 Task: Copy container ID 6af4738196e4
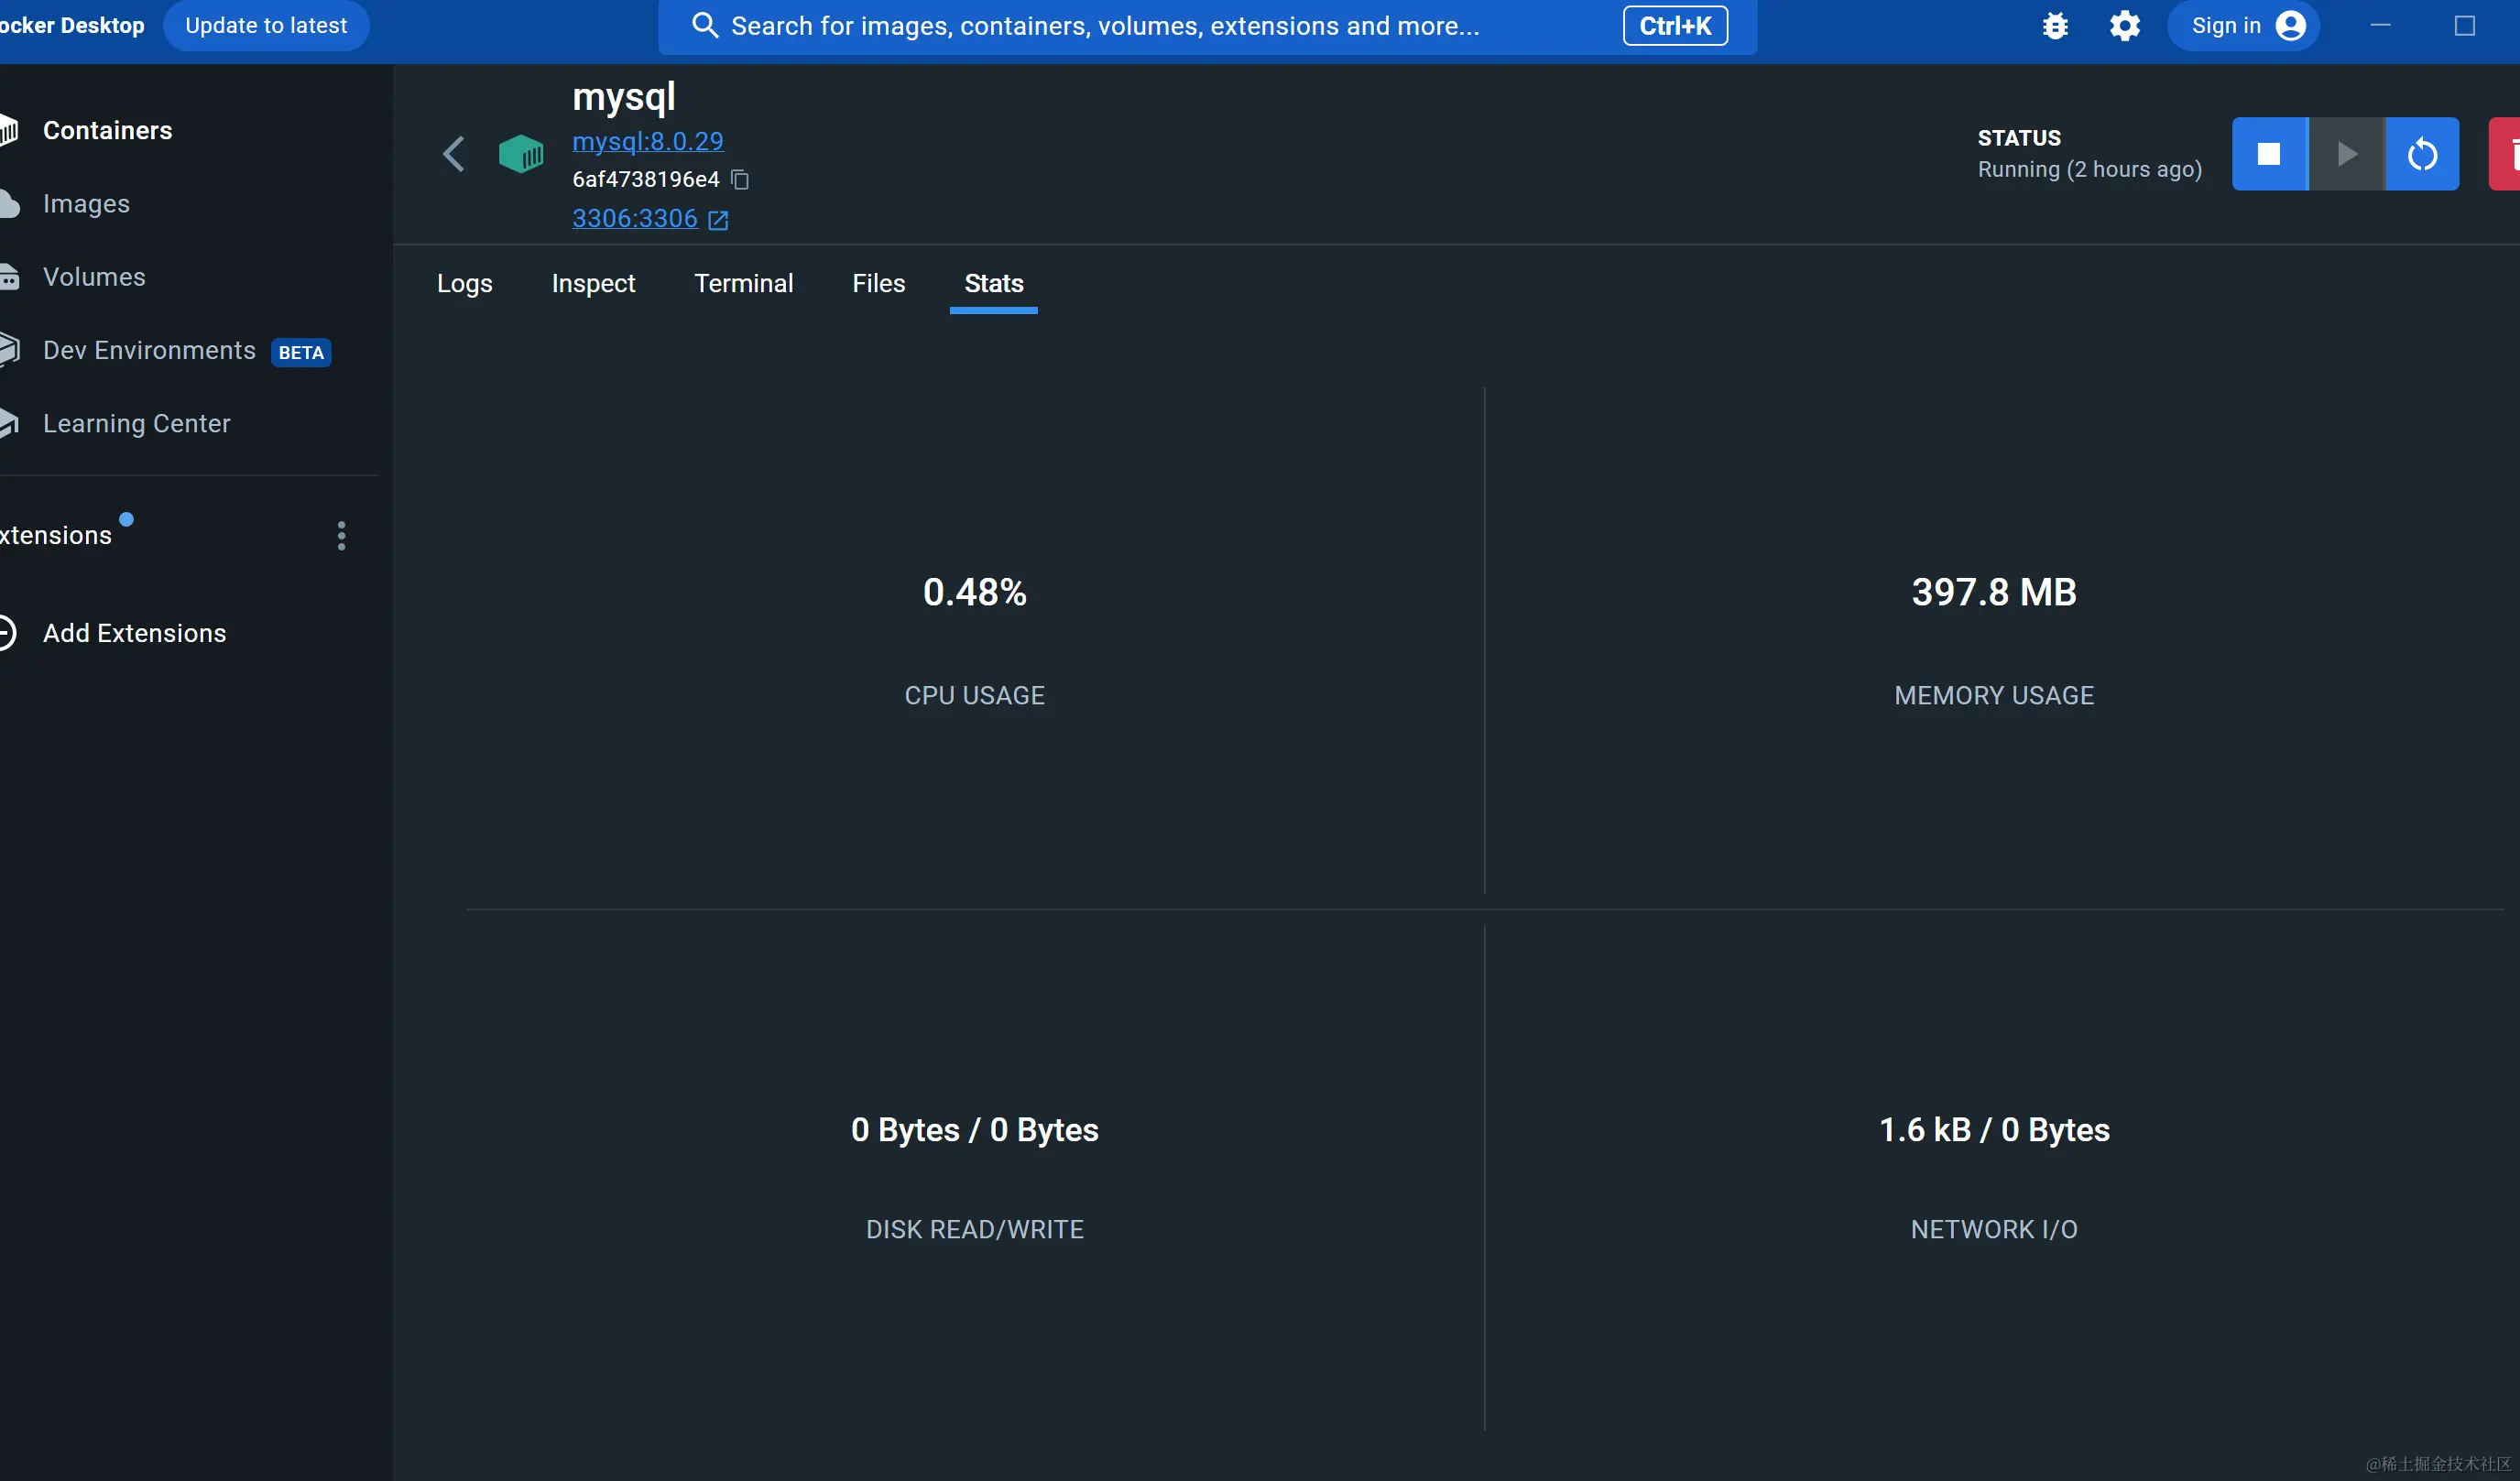click(x=740, y=180)
